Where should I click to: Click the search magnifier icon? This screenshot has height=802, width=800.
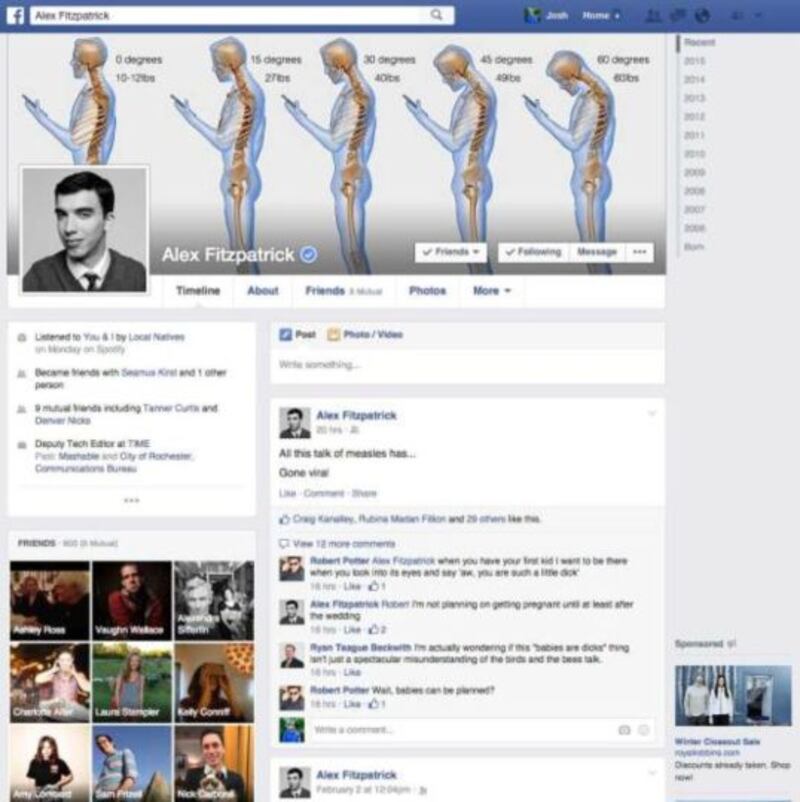(436, 15)
